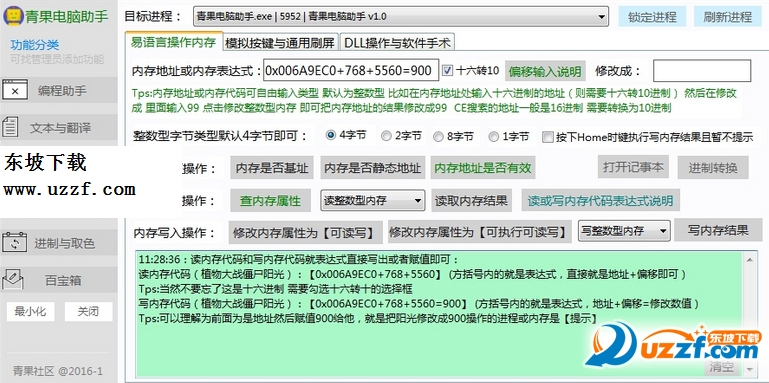Click the 读取内存结果 button

click(471, 201)
